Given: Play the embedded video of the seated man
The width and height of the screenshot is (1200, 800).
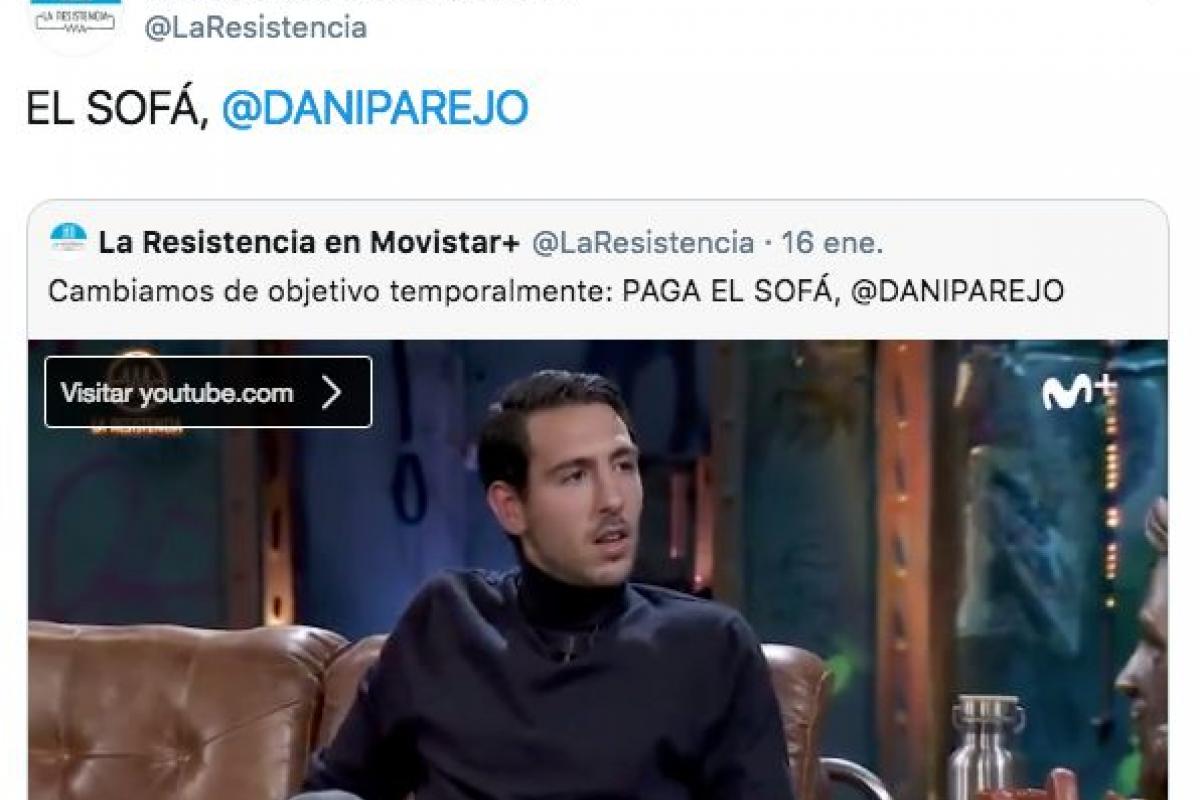Looking at the screenshot, I should (x=598, y=570).
